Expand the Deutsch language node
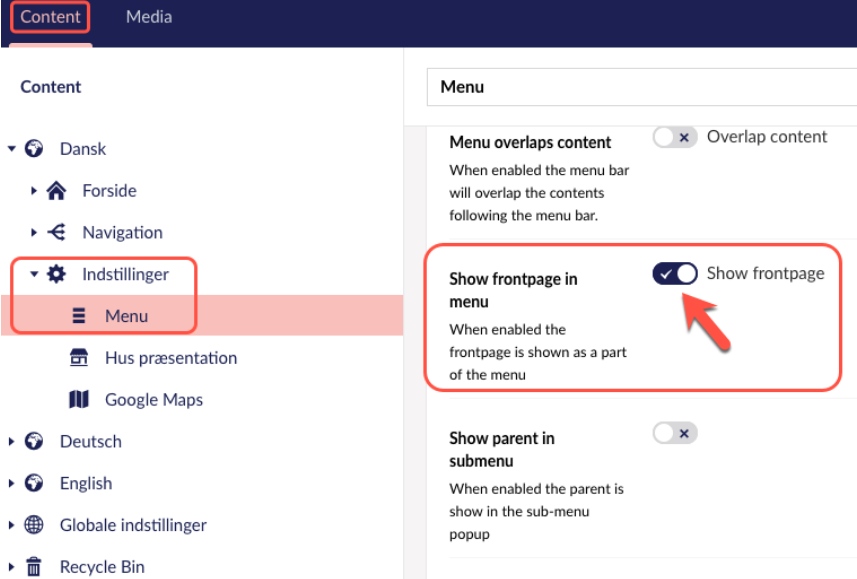 click(11, 441)
